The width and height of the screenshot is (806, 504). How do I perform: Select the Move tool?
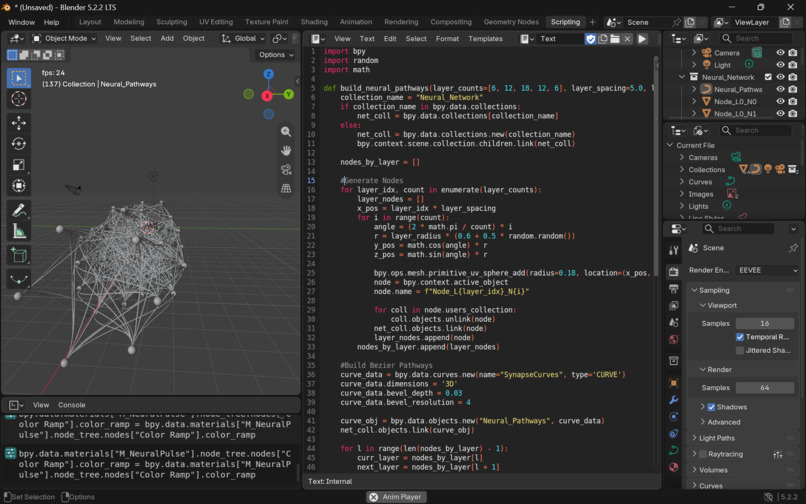[19, 123]
